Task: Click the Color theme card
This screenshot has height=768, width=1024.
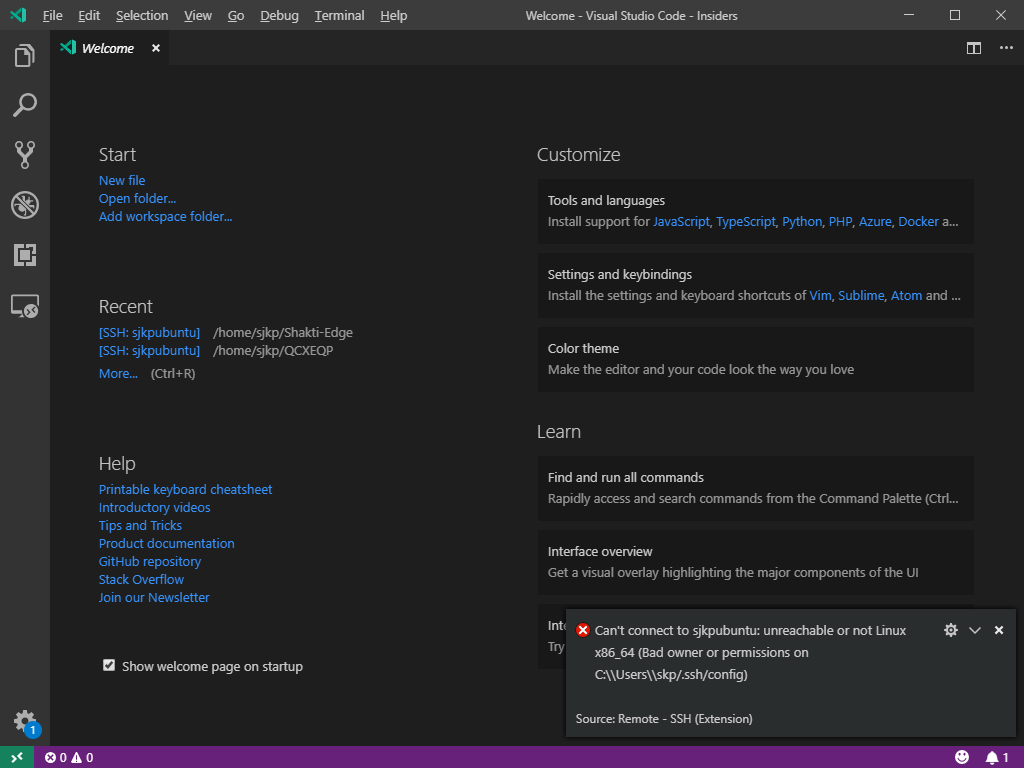Action: coord(755,359)
